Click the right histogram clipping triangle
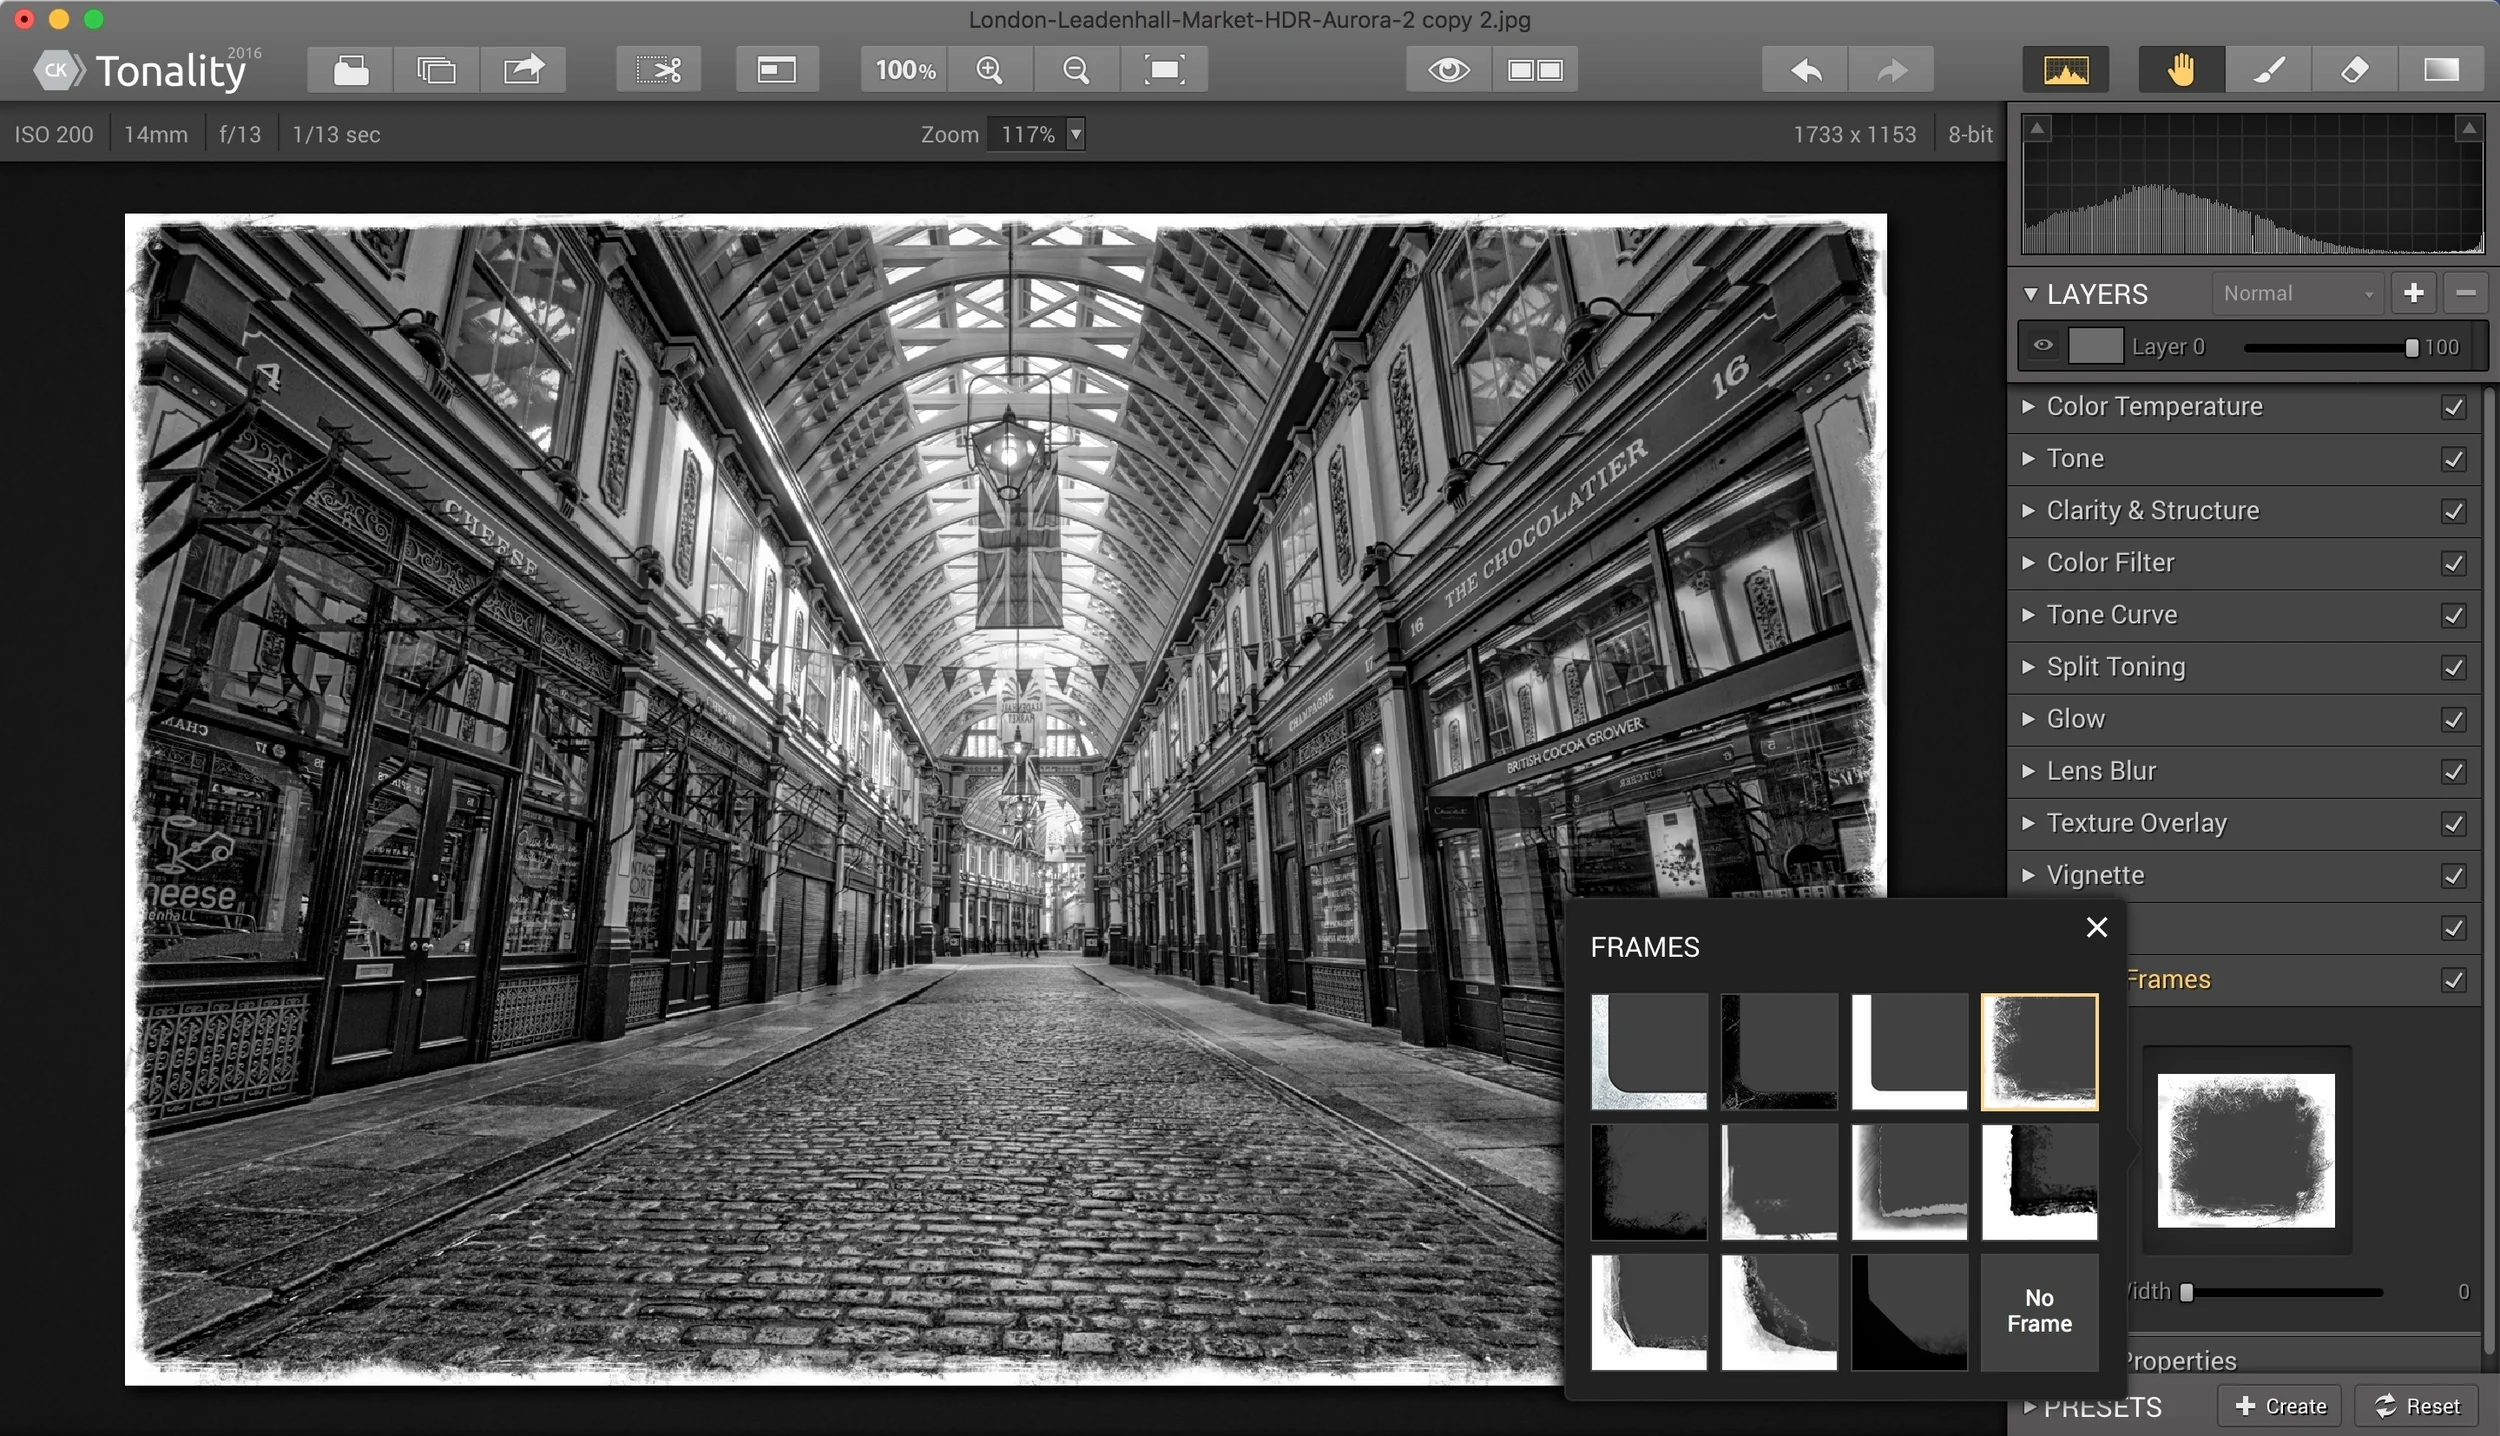This screenshot has height=1436, width=2500. (2468, 128)
